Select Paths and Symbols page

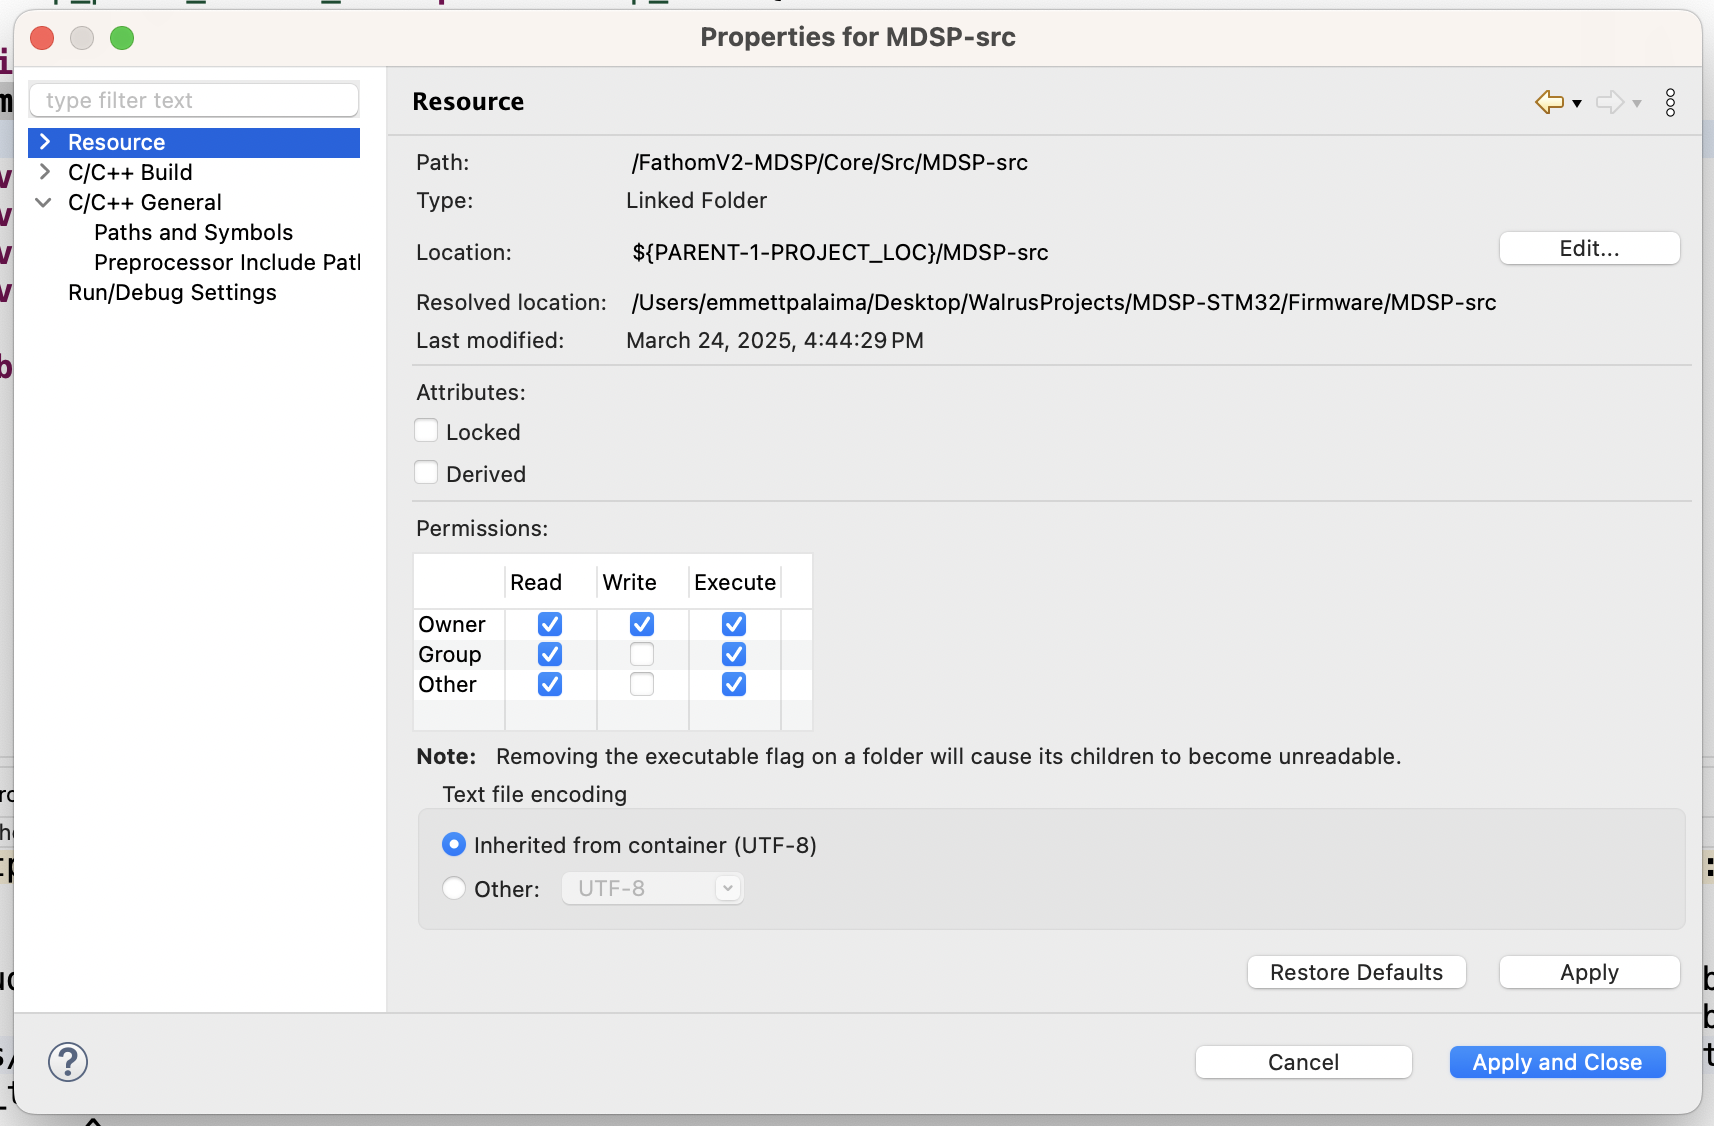pyautogui.click(x=193, y=232)
